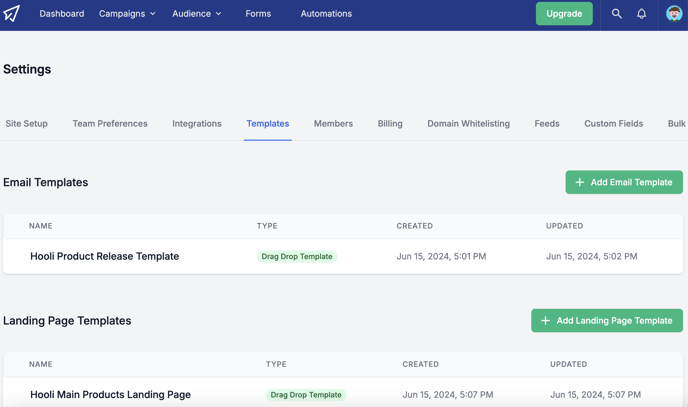Image resolution: width=688 pixels, height=407 pixels.
Task: Click the paper plane app logo
Action: tap(11, 14)
